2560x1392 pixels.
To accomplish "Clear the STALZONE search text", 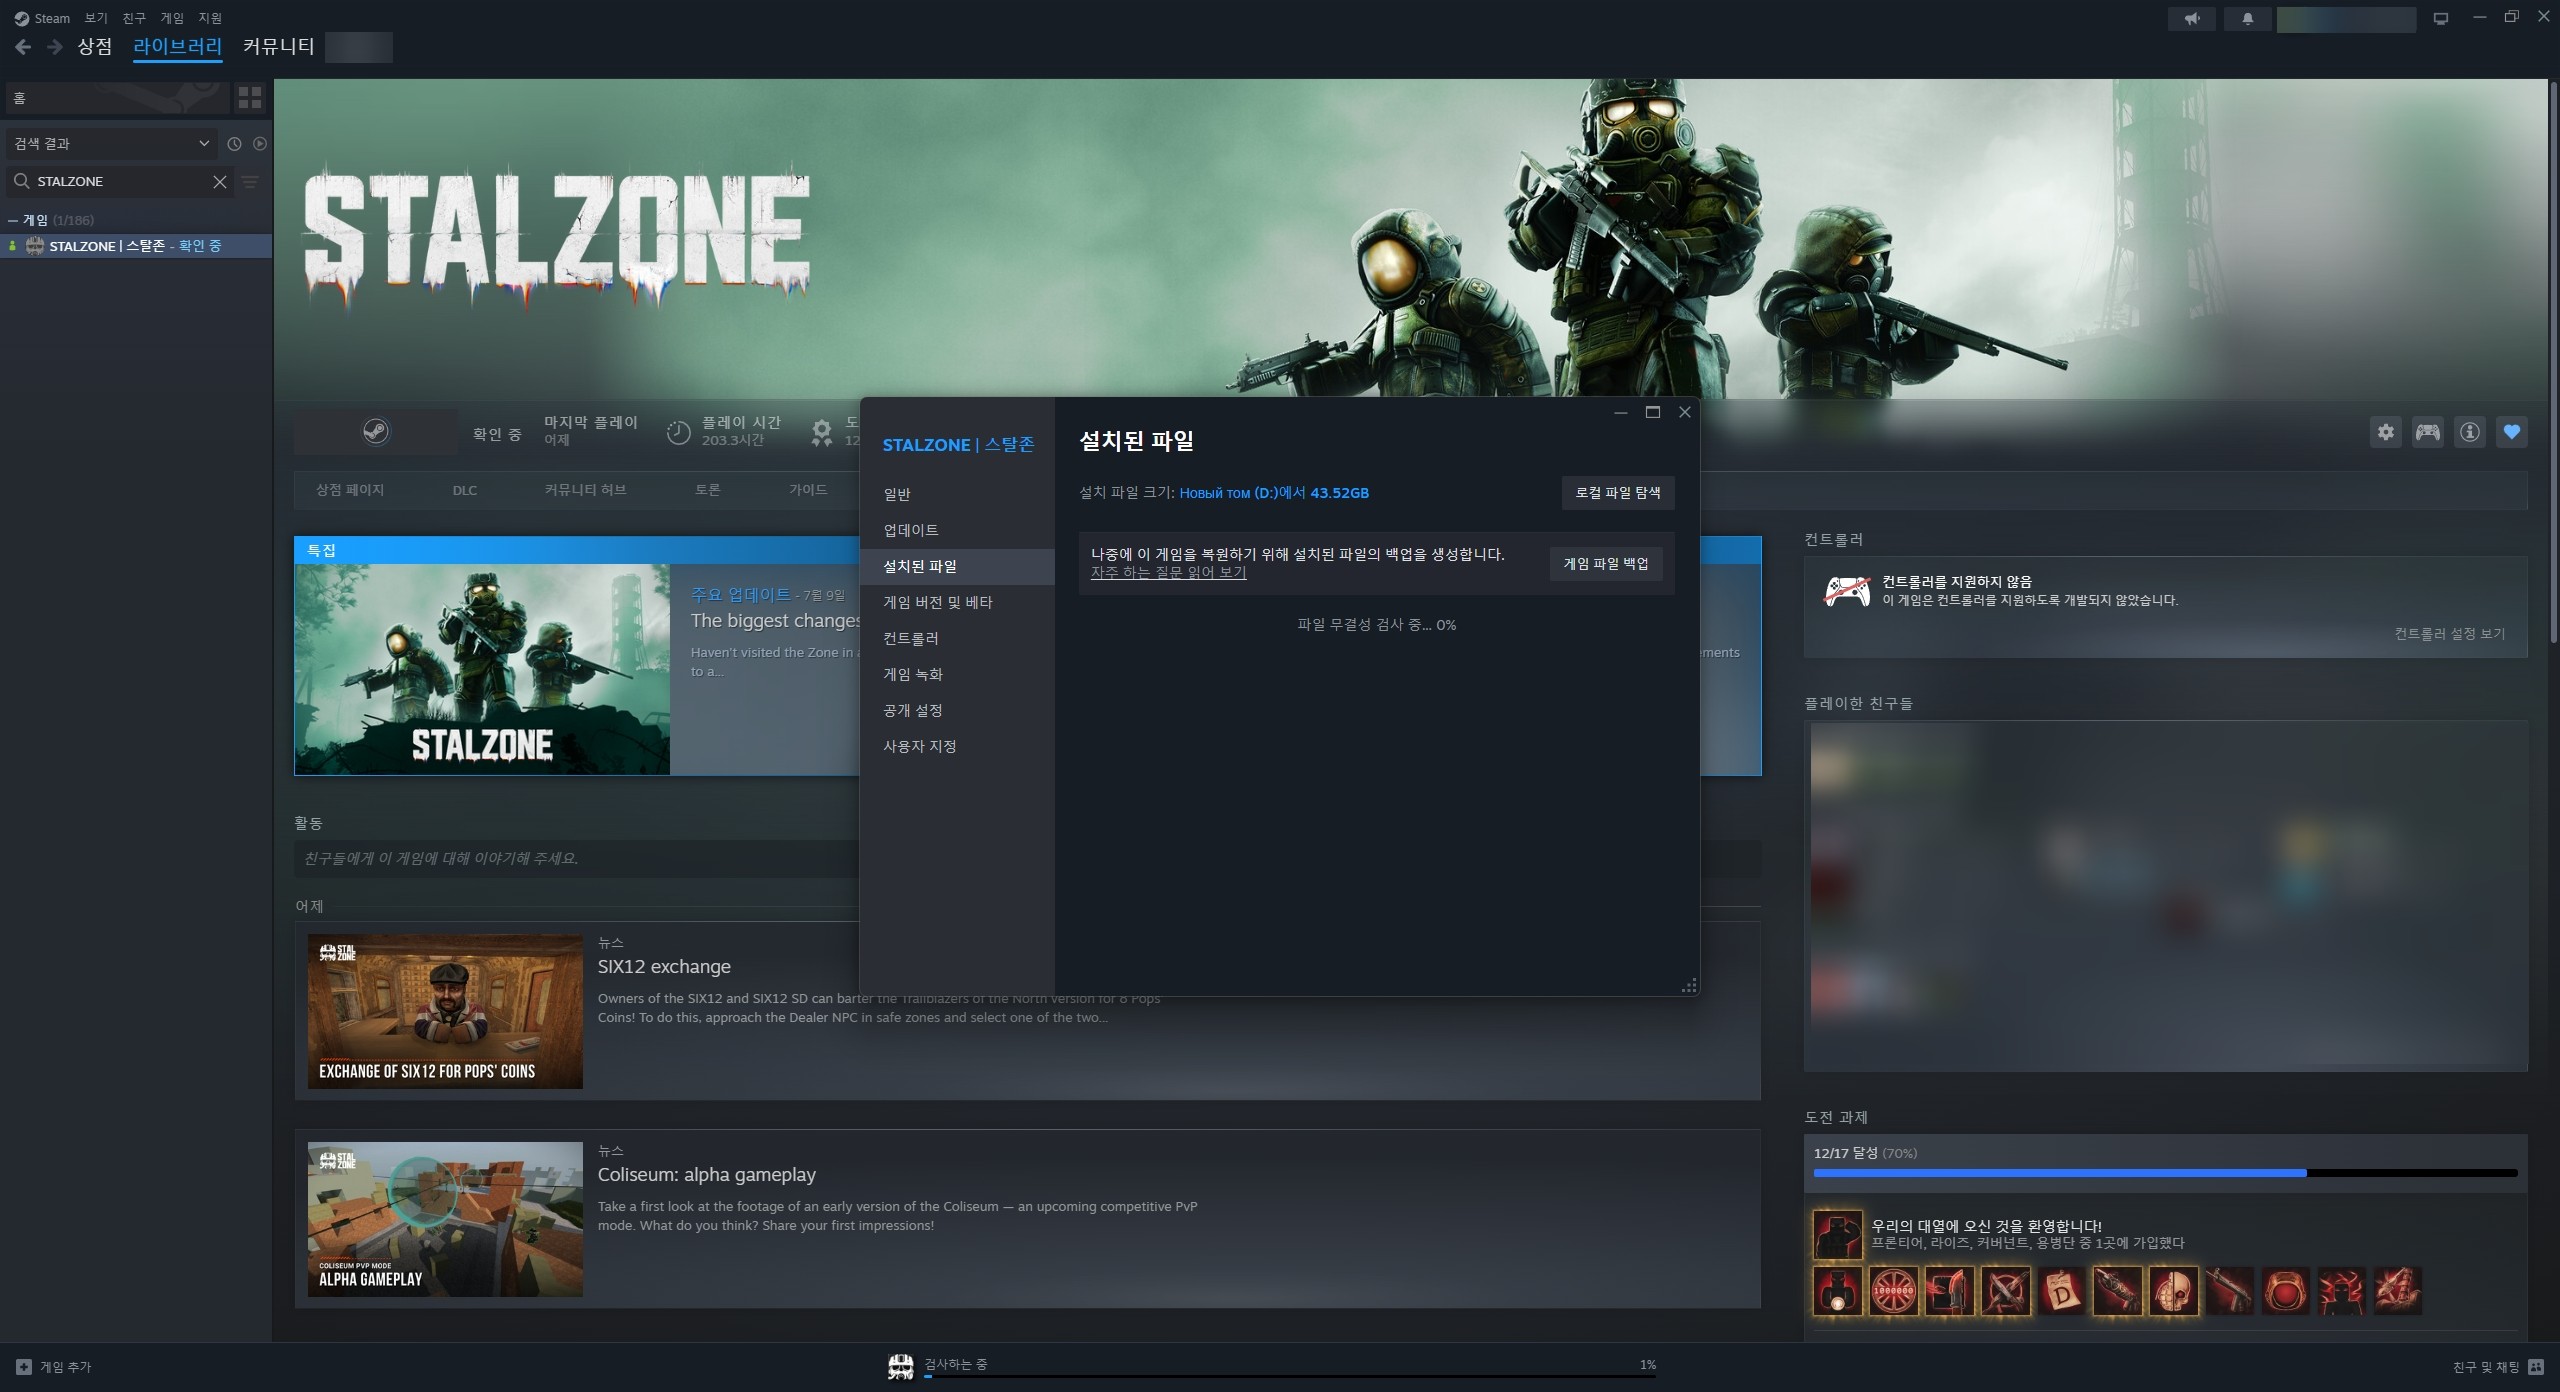I will [x=220, y=181].
